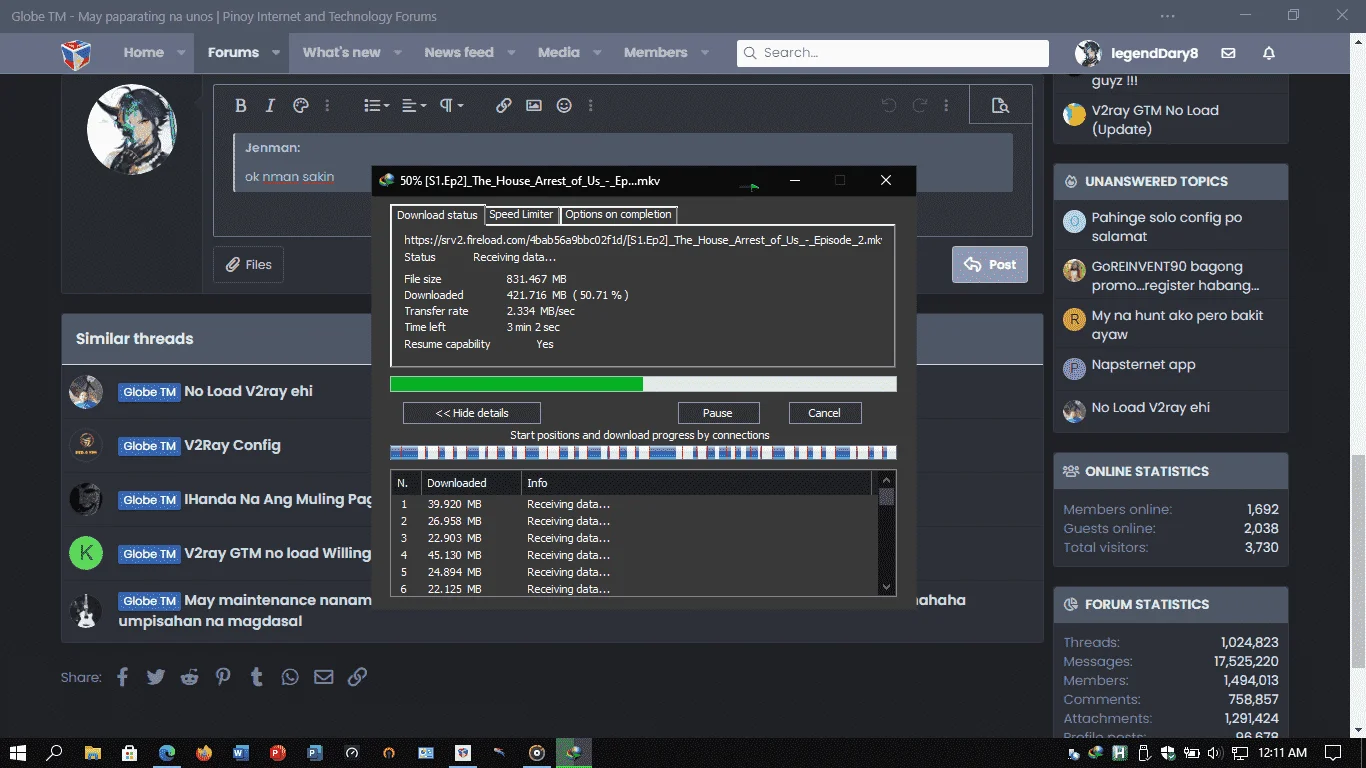The height and width of the screenshot is (768, 1366).
Task: Click the browser page scrollbar
Action: click(x=1358, y=561)
